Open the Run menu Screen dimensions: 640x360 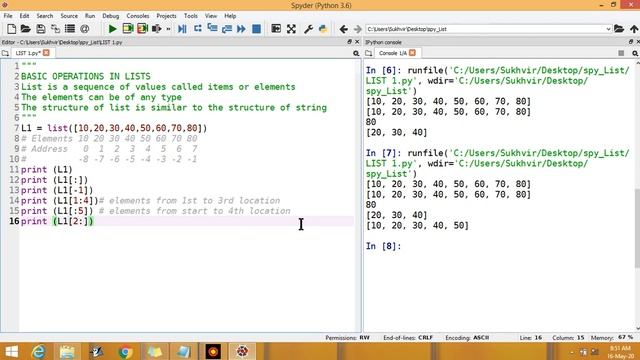point(90,16)
